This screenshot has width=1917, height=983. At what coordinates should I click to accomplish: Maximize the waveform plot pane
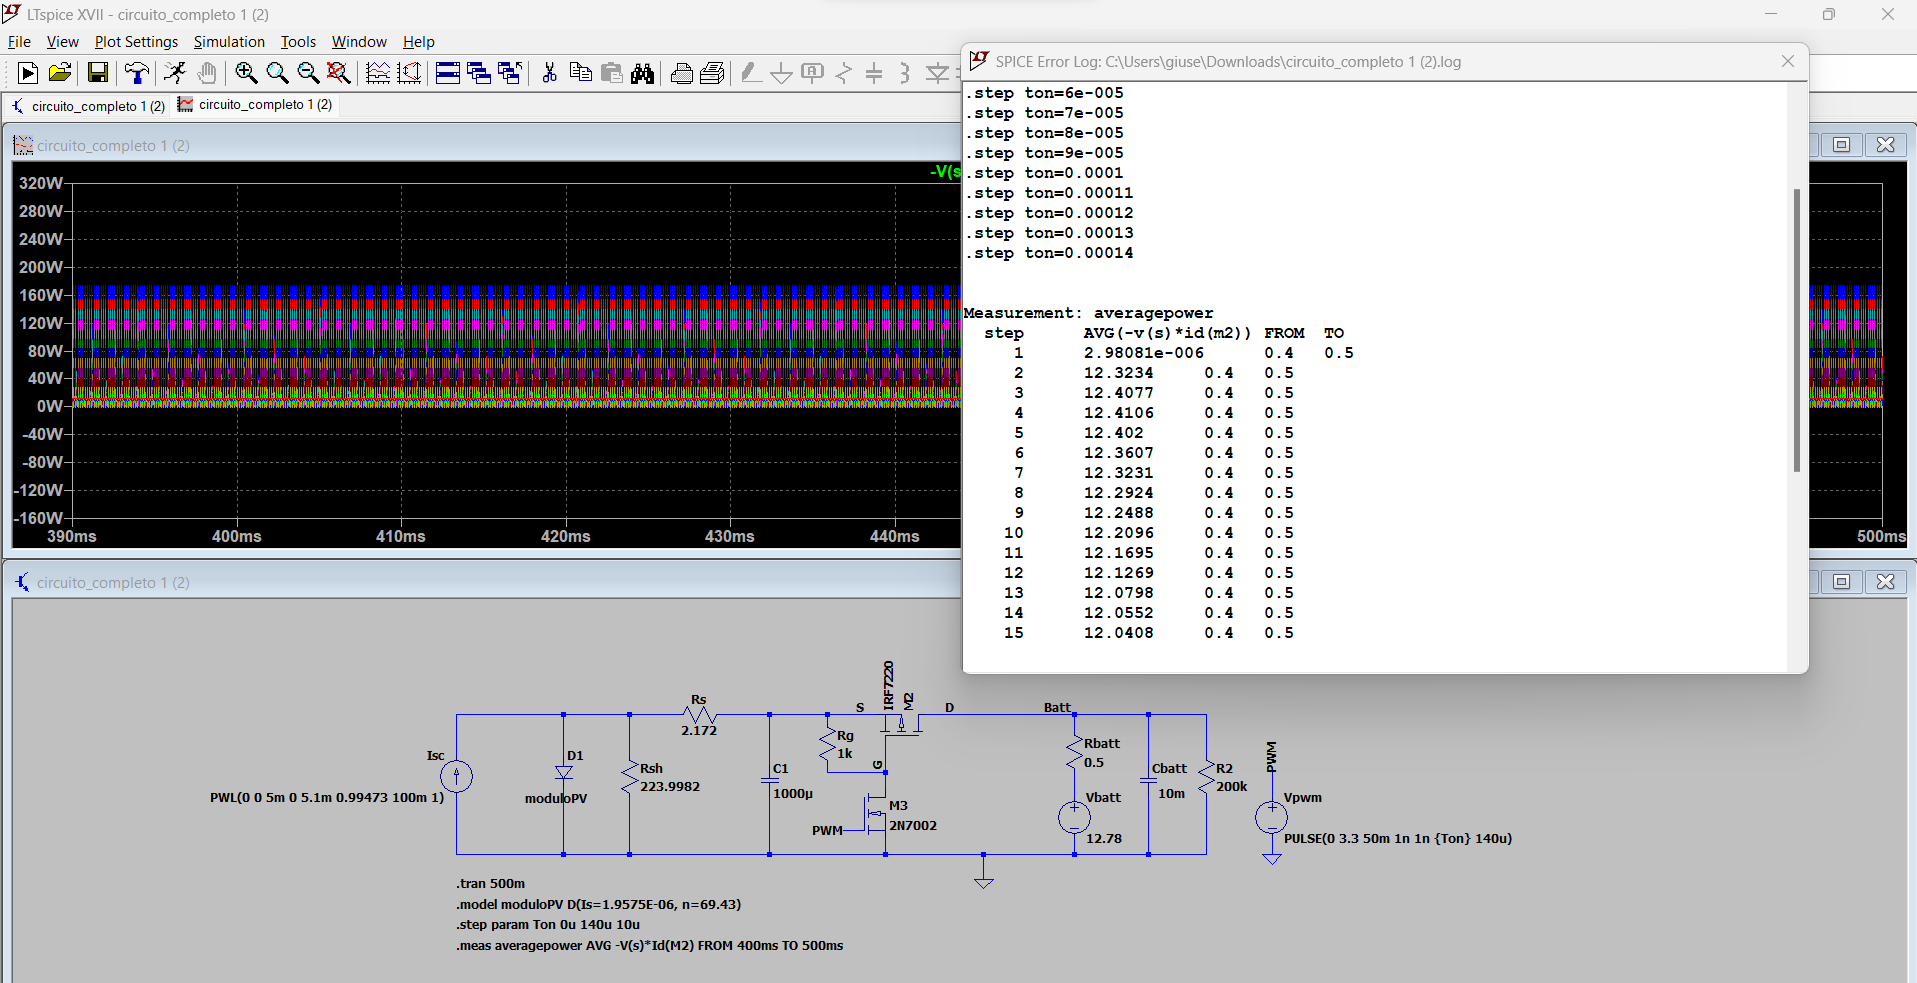coord(1841,145)
